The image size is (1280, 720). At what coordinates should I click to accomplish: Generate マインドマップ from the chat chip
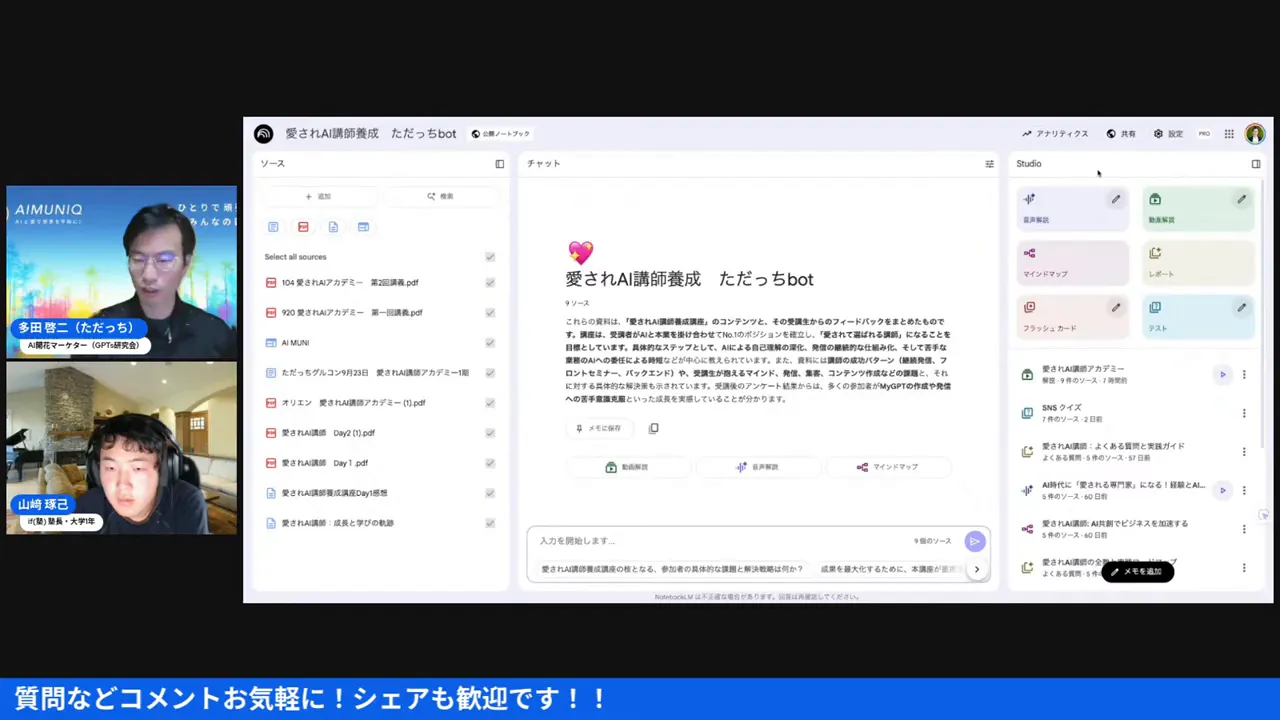click(887, 467)
